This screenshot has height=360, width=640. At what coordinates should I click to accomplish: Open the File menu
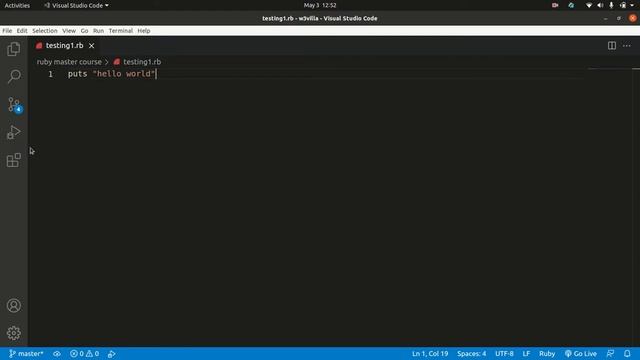click(7, 31)
